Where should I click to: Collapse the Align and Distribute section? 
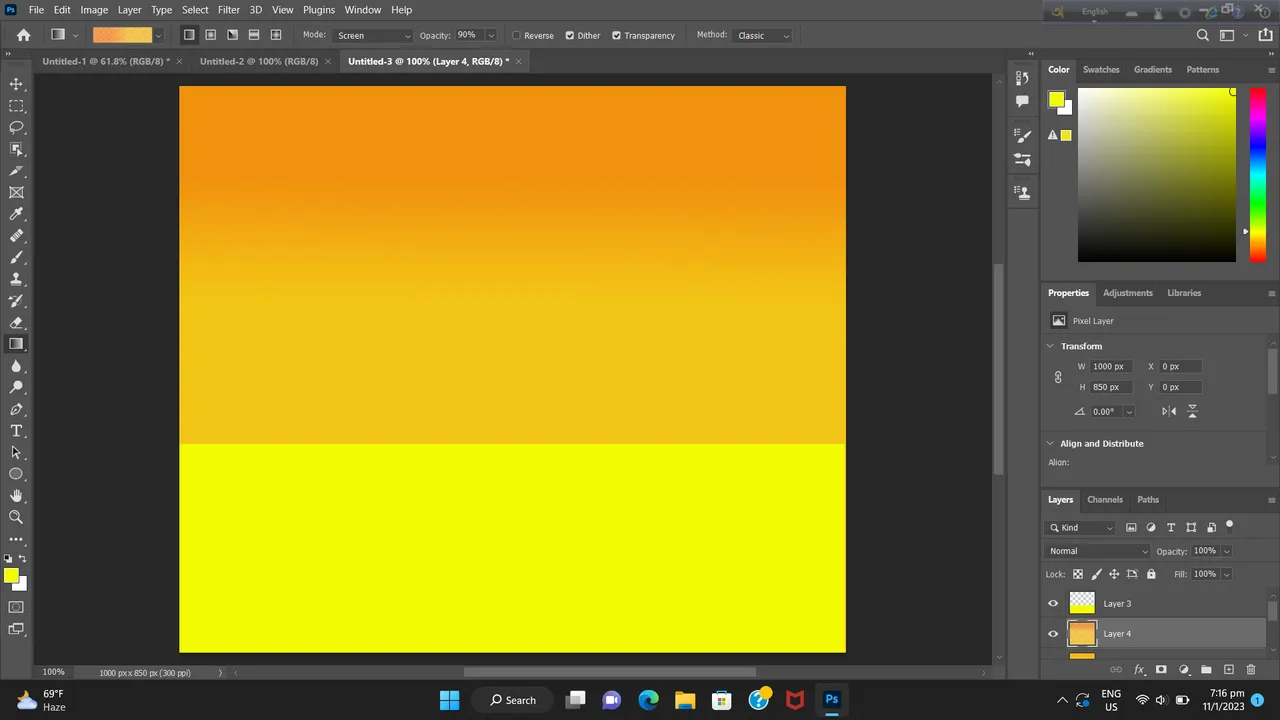(x=1050, y=443)
